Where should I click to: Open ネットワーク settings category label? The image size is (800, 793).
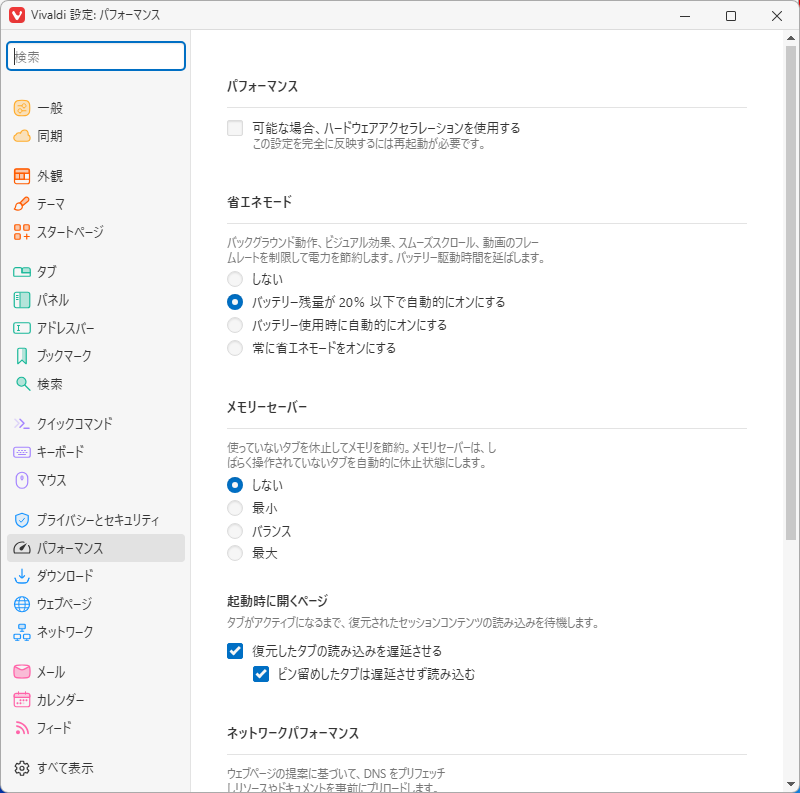(65, 632)
